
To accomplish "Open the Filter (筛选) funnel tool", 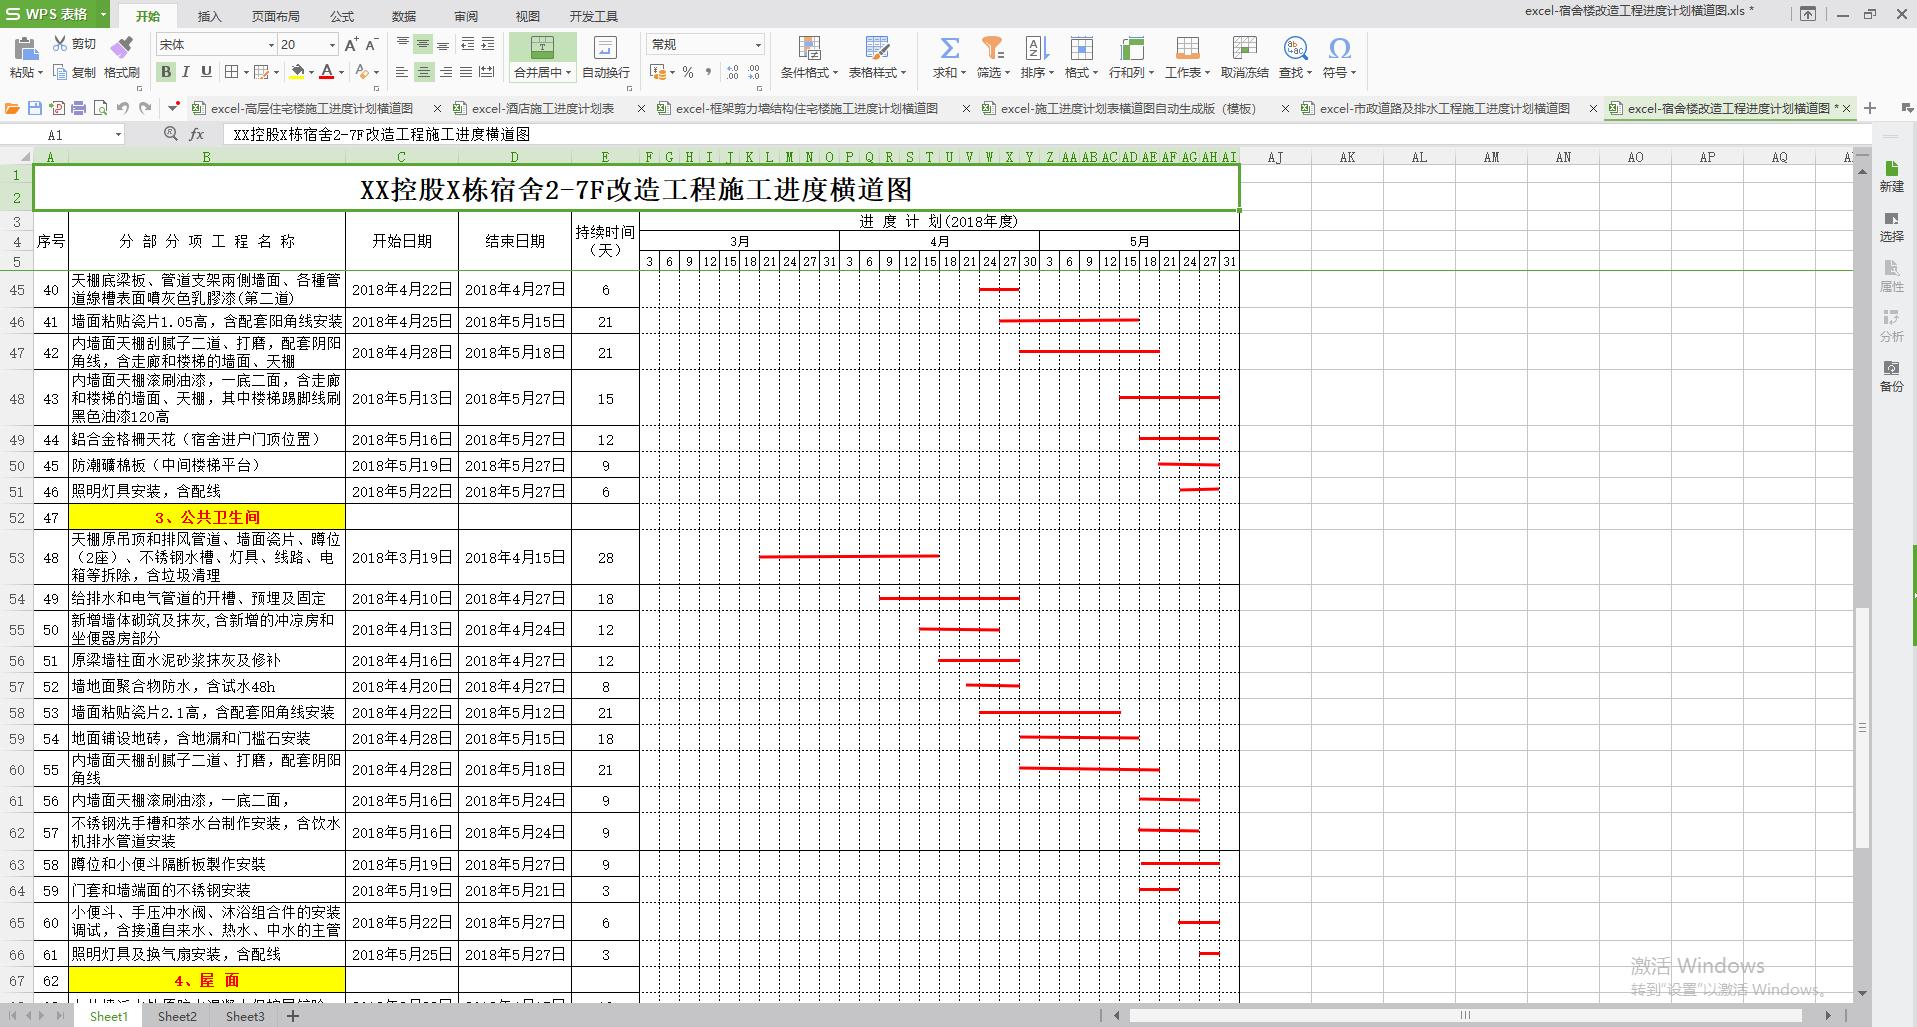I will (x=991, y=48).
